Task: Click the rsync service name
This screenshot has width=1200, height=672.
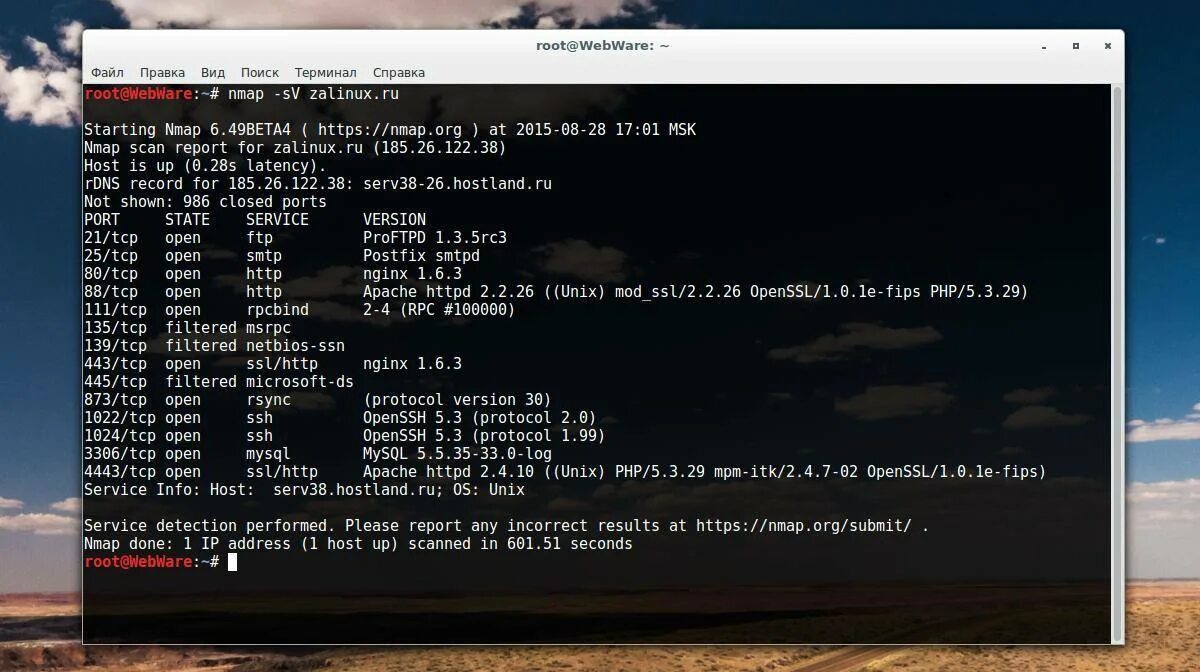Action: click(269, 400)
